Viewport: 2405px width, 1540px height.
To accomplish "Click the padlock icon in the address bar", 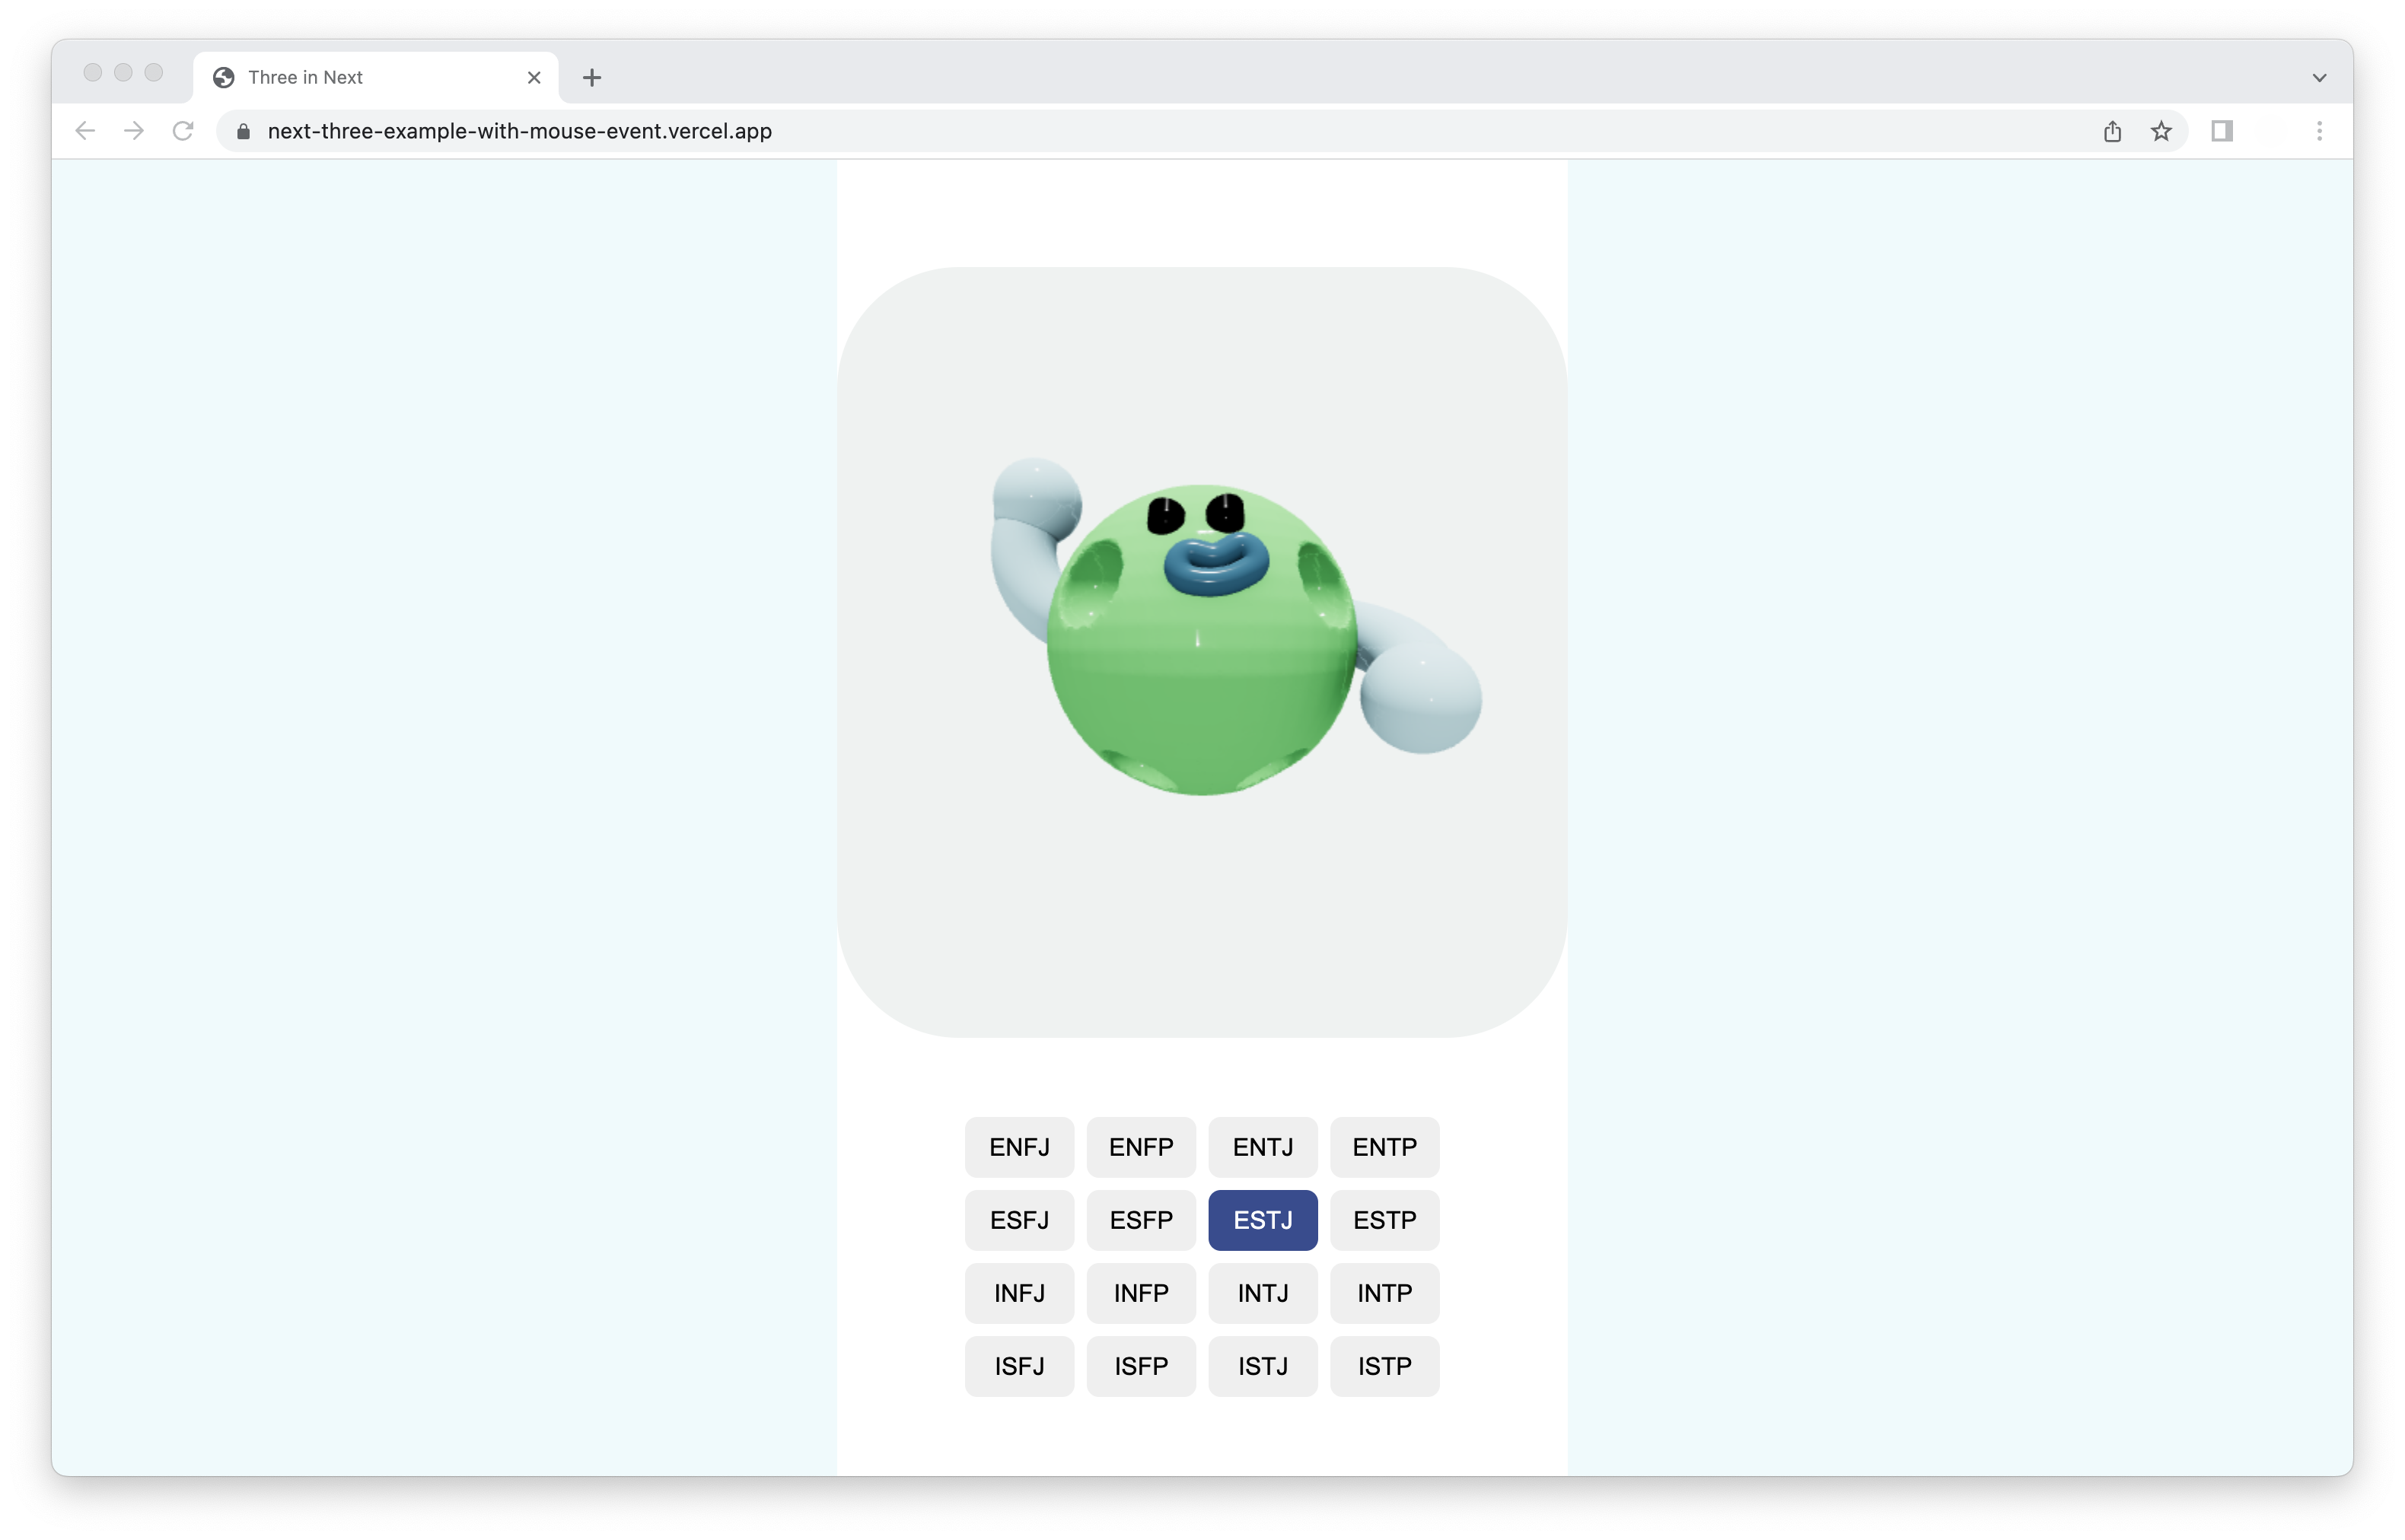I will [242, 131].
